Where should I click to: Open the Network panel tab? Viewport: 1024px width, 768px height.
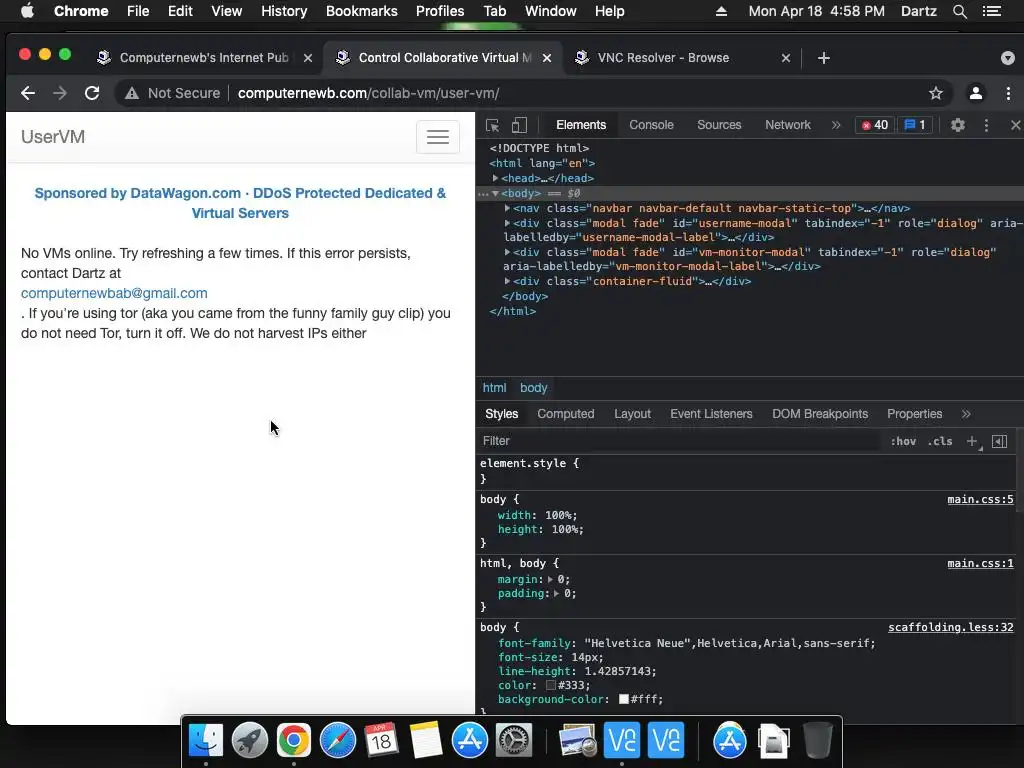788,125
